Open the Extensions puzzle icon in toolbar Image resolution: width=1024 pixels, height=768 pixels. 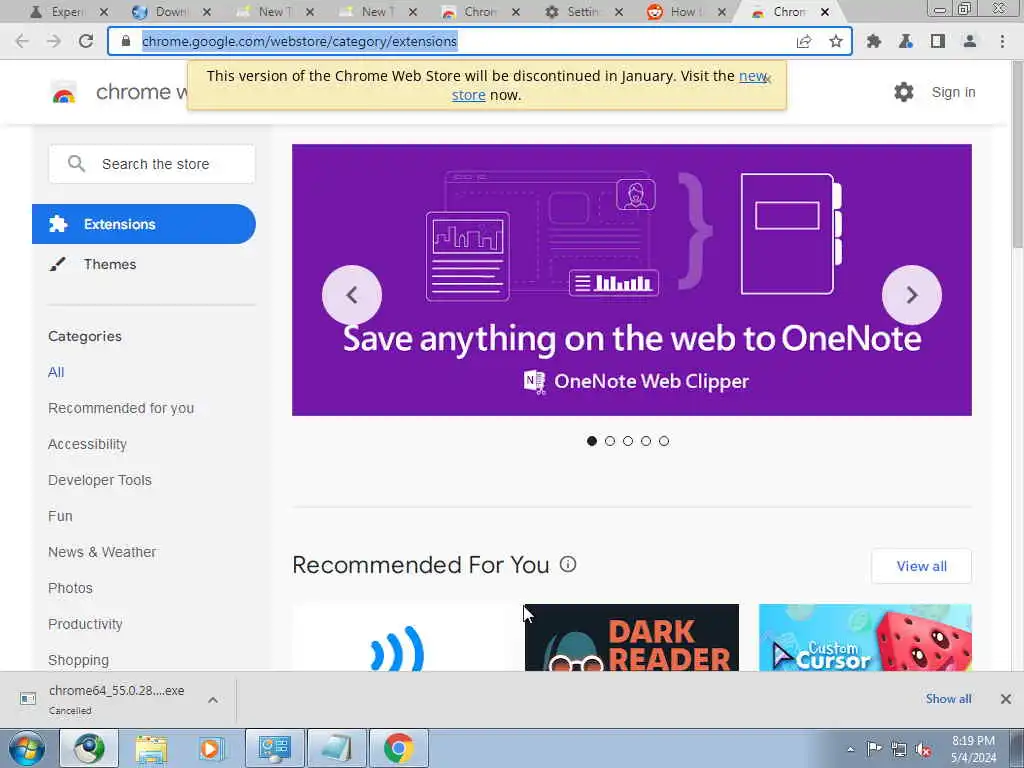[874, 41]
